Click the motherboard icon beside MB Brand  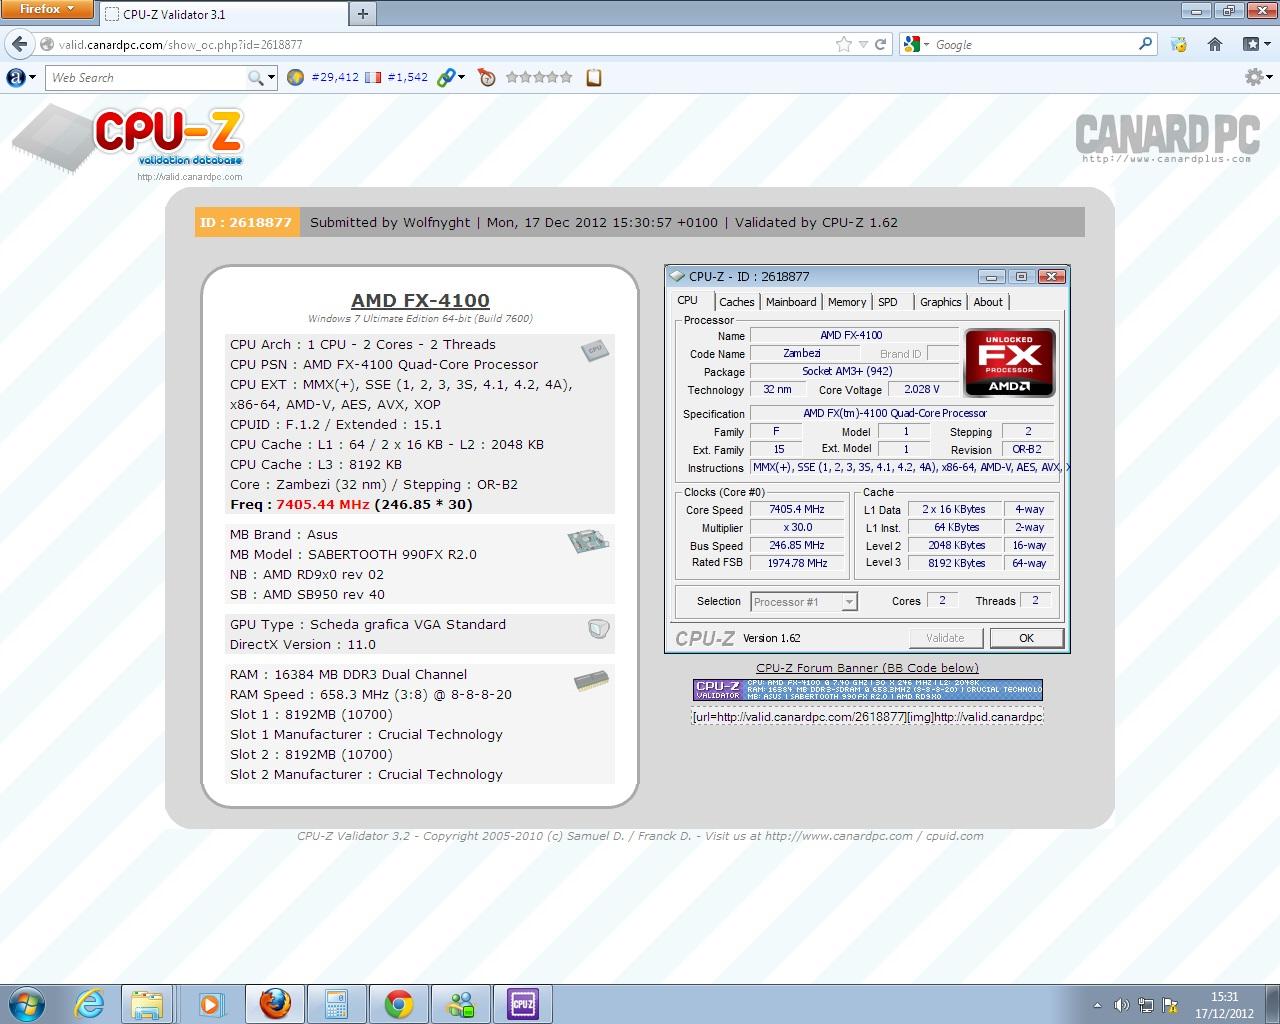point(588,541)
